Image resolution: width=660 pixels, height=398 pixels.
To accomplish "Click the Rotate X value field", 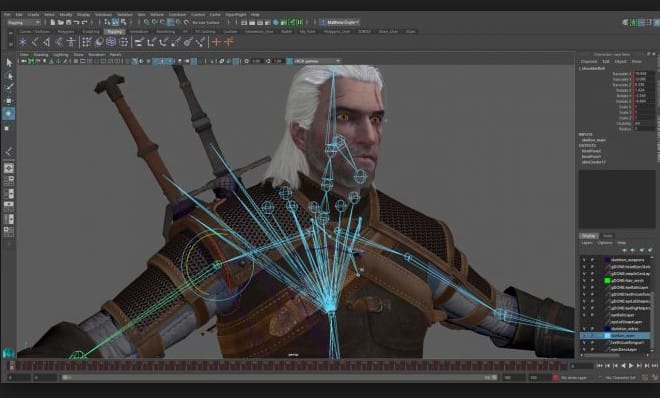I will click(644, 90).
